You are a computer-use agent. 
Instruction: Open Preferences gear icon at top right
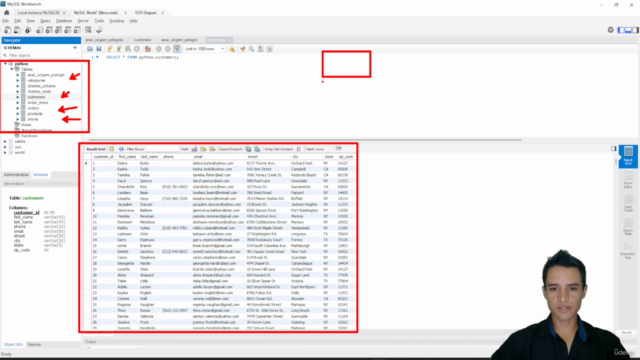[x=611, y=30]
